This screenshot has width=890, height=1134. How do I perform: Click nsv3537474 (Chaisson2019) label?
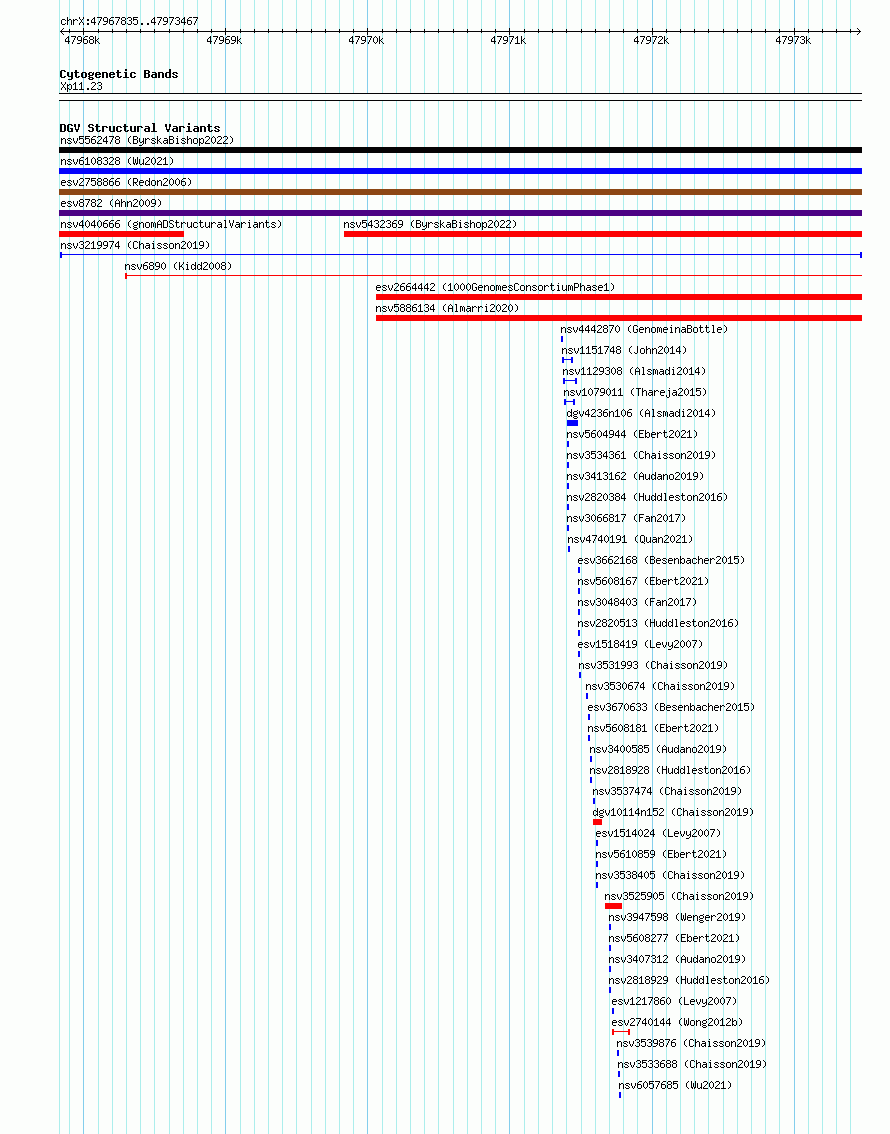667,790
